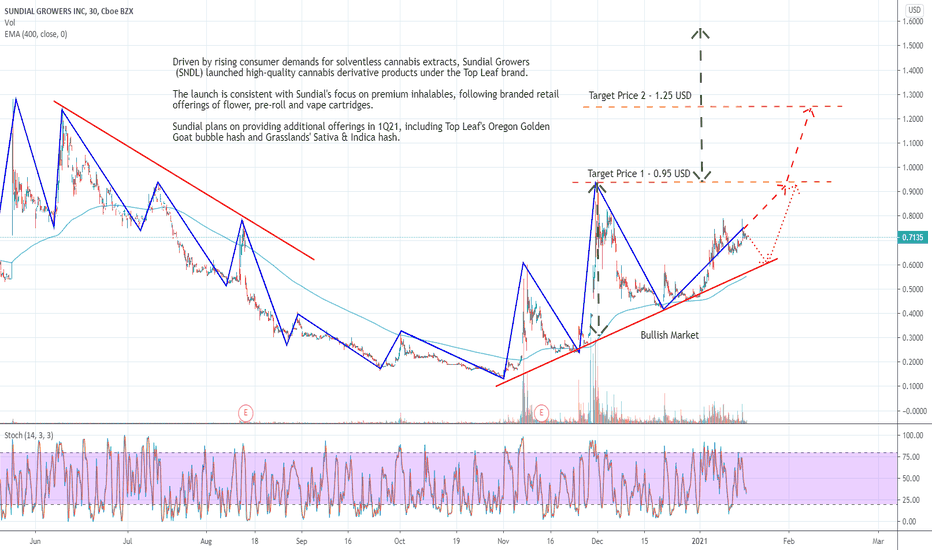Click the 25.00 stochastic axis label
Screen dimensions: 932x550
click(x=911, y=500)
